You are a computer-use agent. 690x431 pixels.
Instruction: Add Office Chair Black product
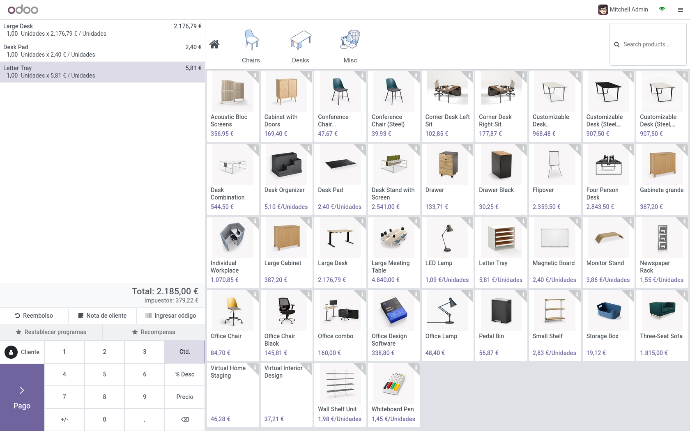pos(286,325)
